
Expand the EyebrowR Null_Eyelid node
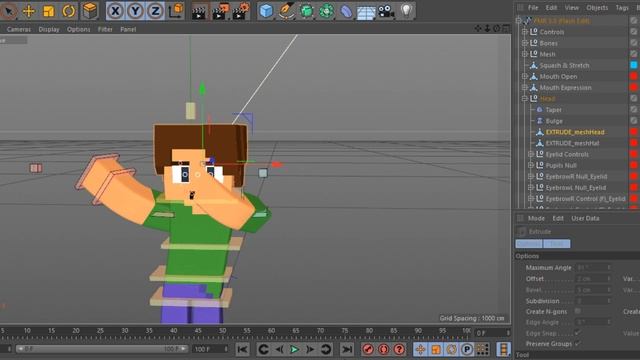pyautogui.click(x=531, y=176)
